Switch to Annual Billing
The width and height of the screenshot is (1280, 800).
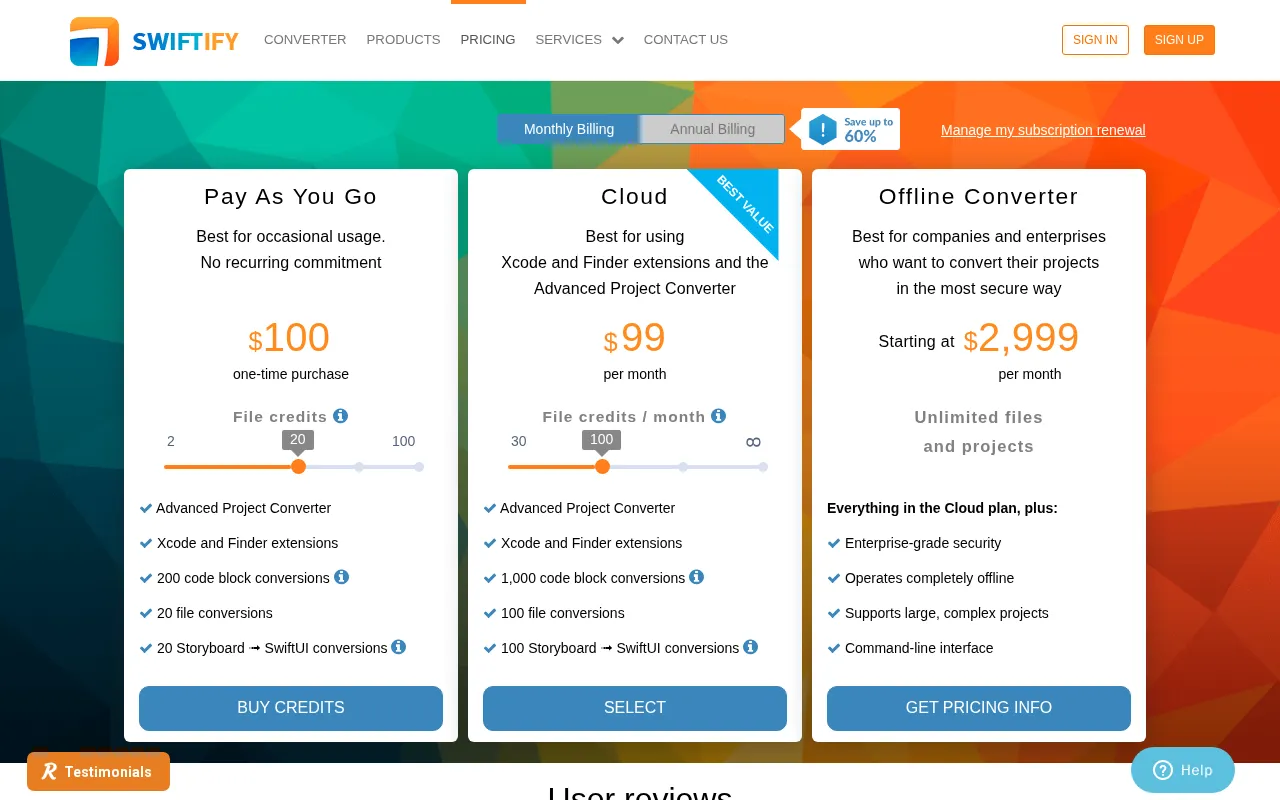tap(712, 129)
